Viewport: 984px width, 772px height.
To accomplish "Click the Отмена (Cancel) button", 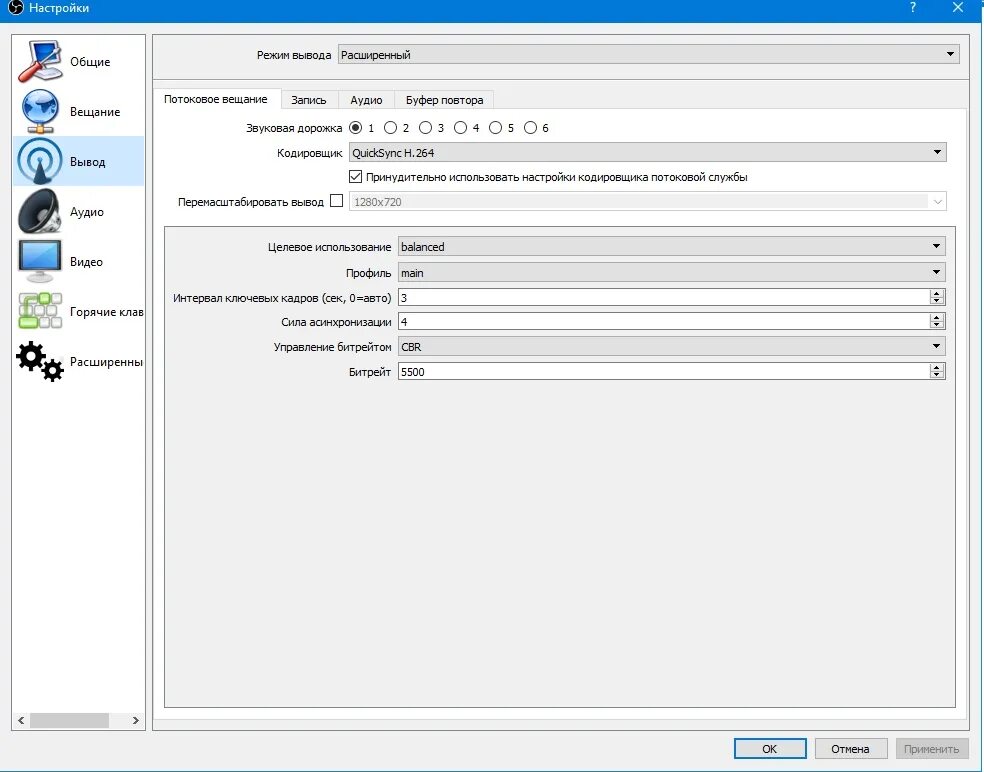I will point(850,749).
